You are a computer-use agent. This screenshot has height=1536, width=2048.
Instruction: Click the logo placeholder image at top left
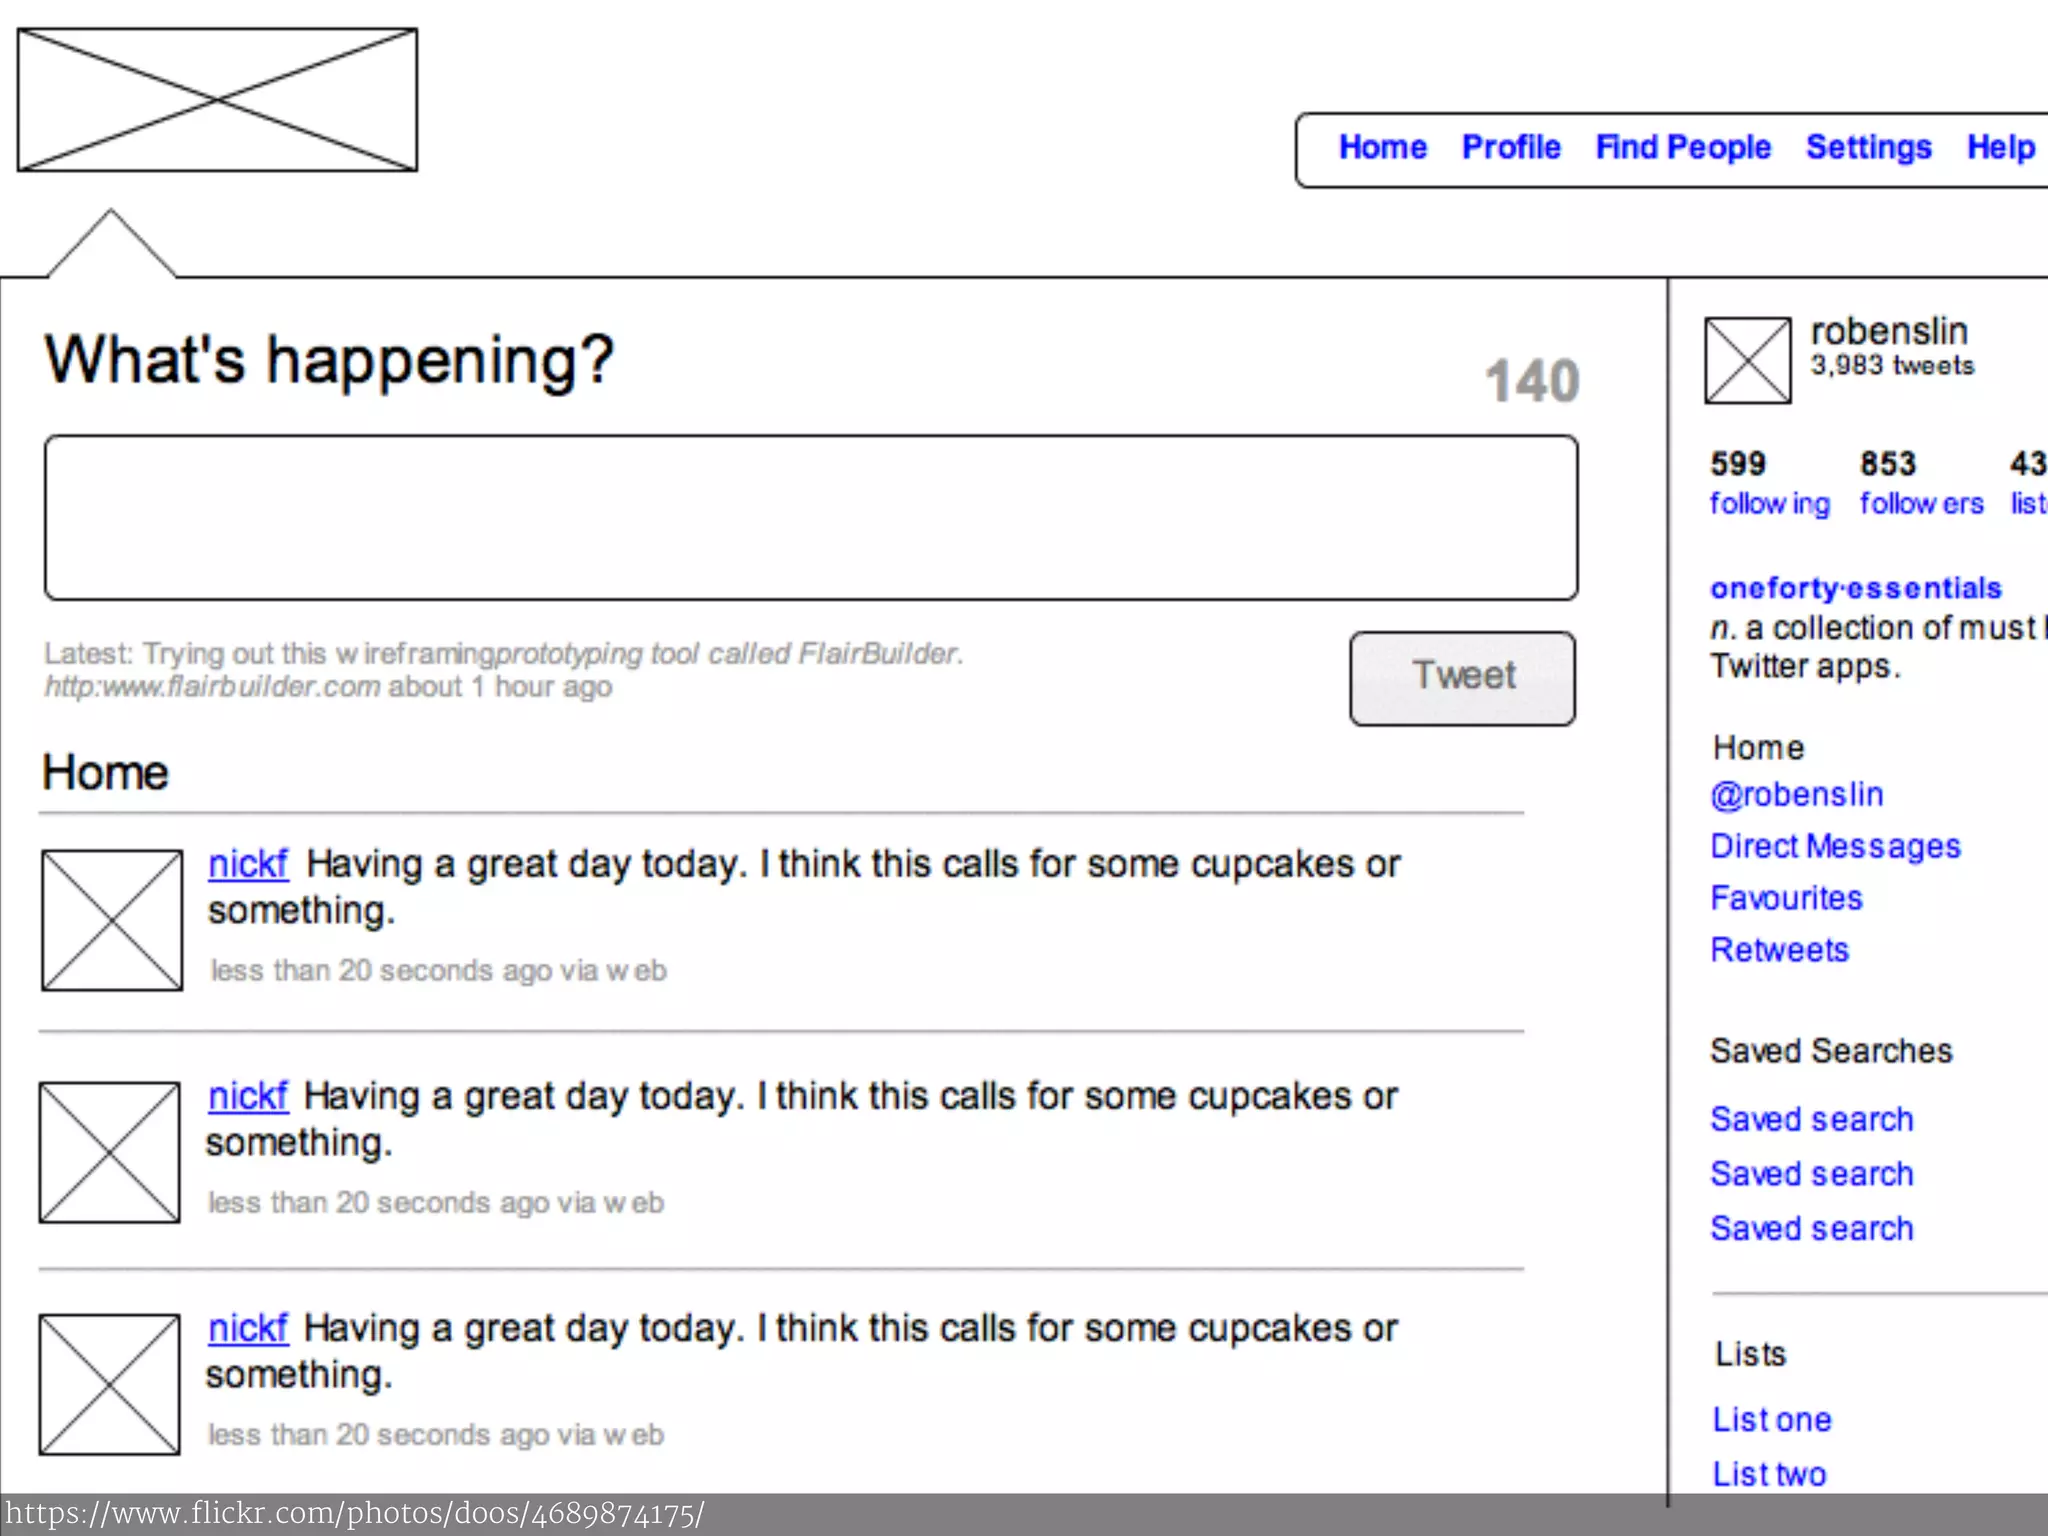(217, 100)
